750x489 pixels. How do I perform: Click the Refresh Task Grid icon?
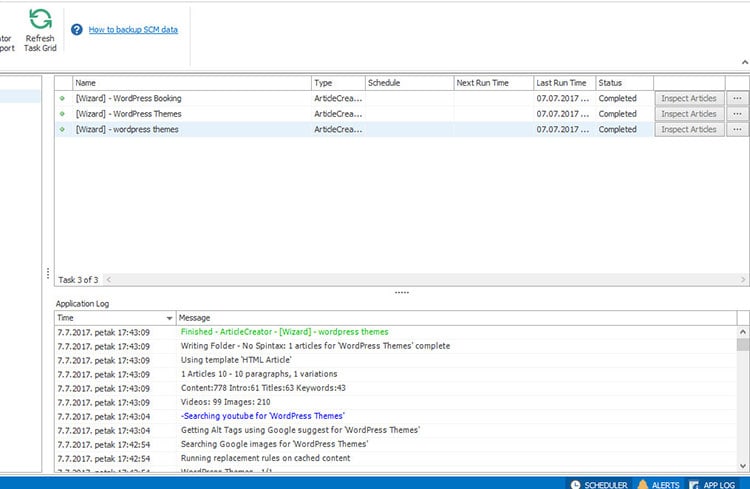(40, 18)
